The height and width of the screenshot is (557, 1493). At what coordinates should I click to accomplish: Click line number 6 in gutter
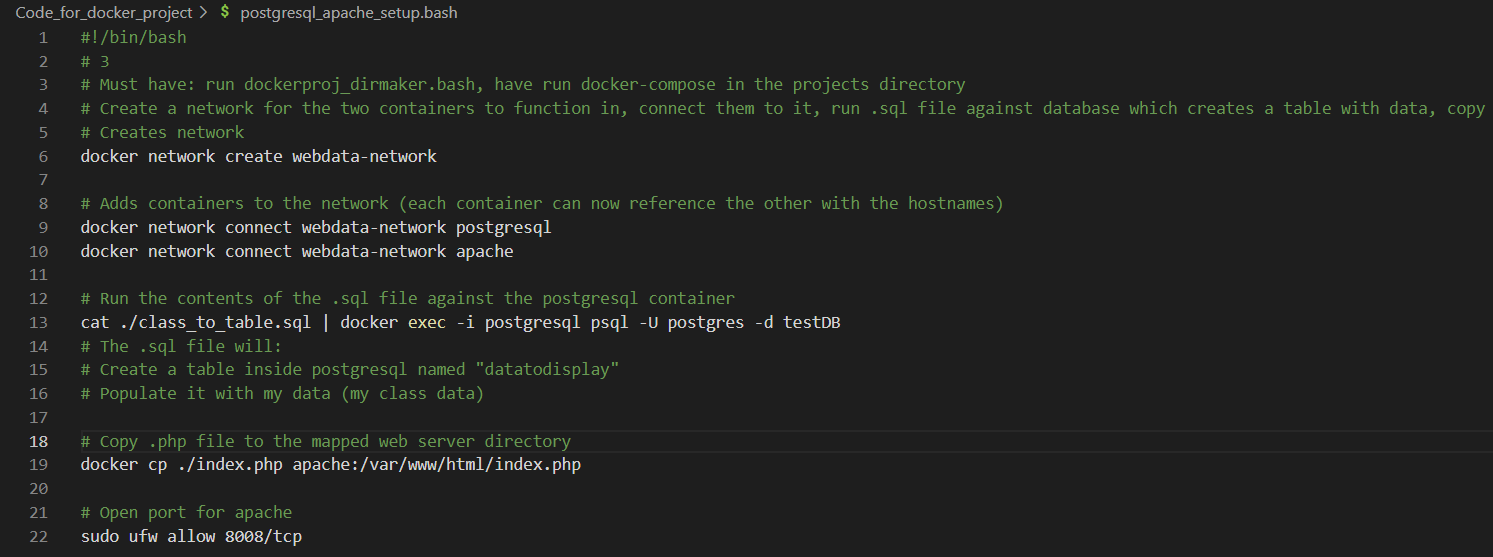[43, 156]
